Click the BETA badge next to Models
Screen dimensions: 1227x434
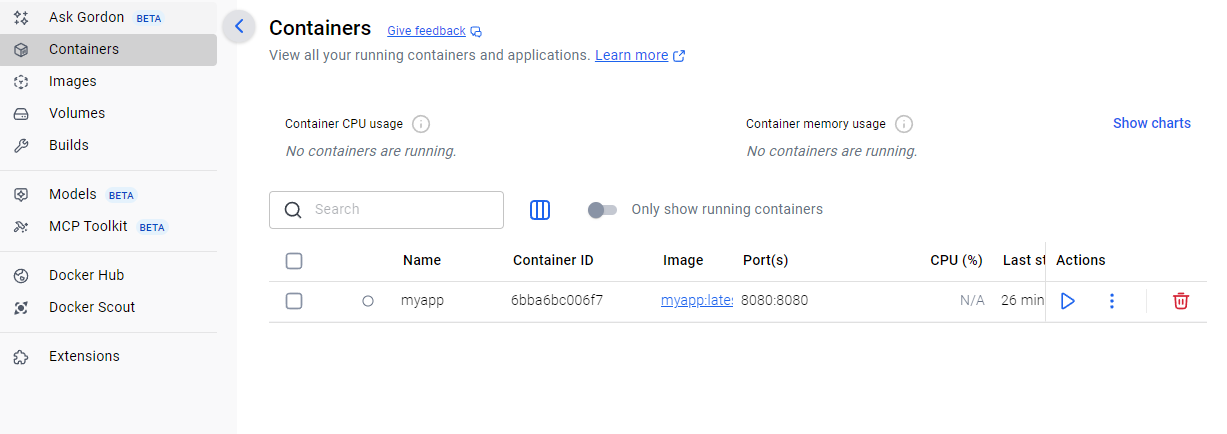click(x=121, y=195)
